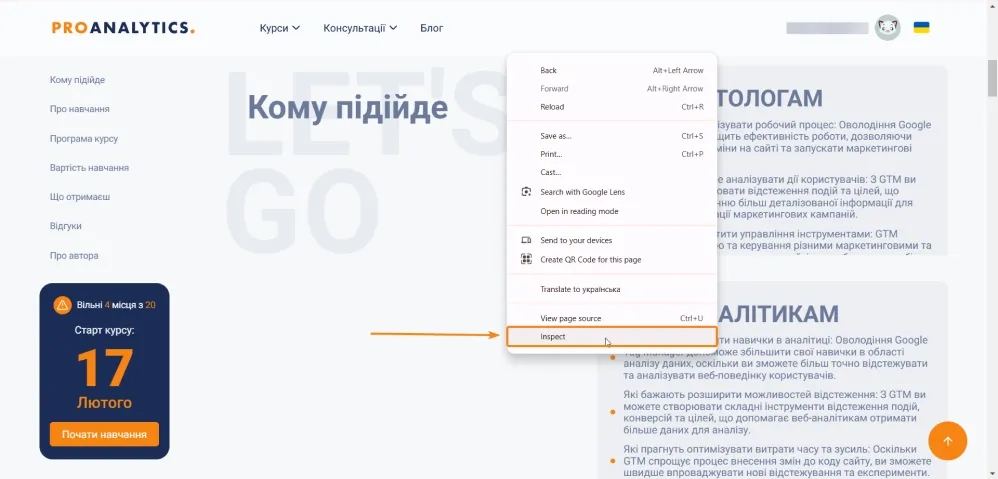Choose Cast... from the context menu
998x479 pixels.
[612, 172]
